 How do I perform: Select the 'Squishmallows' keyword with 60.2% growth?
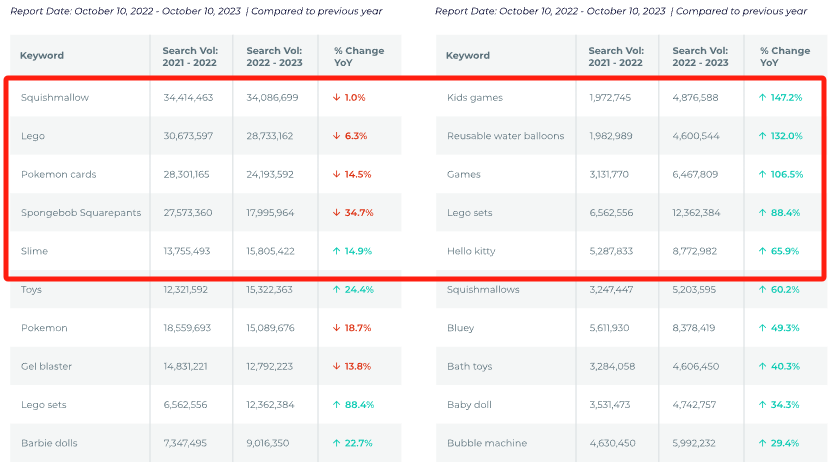point(483,290)
